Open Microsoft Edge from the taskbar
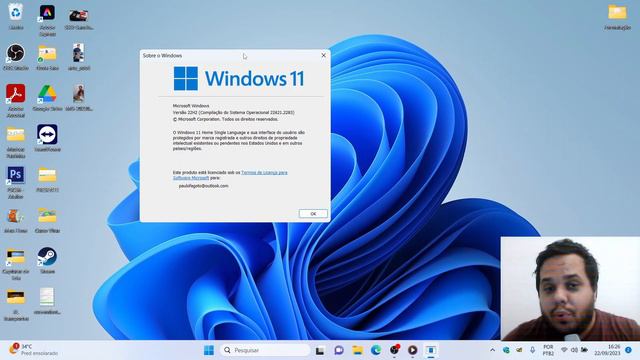Image resolution: width=640 pixels, height=360 pixels. coord(376,350)
